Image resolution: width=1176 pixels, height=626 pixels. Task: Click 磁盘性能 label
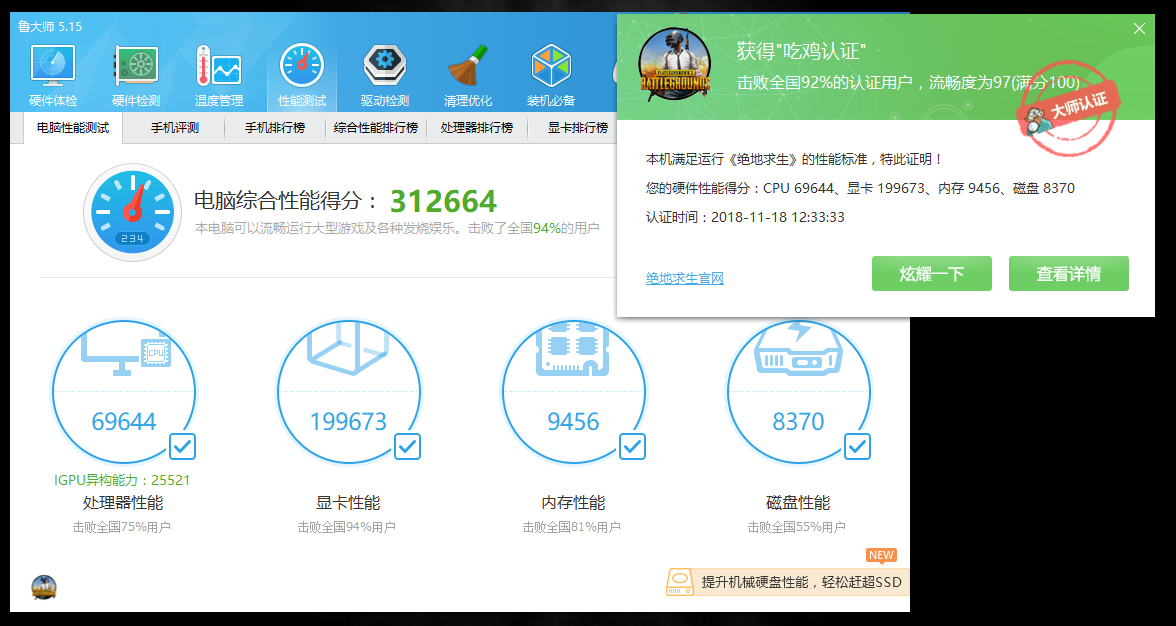click(798, 502)
